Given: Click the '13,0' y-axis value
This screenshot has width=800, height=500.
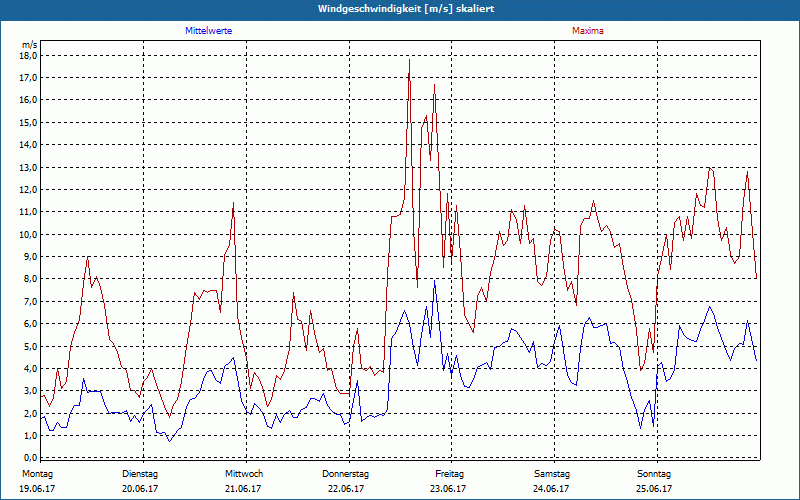Looking at the screenshot, I should point(29,167).
